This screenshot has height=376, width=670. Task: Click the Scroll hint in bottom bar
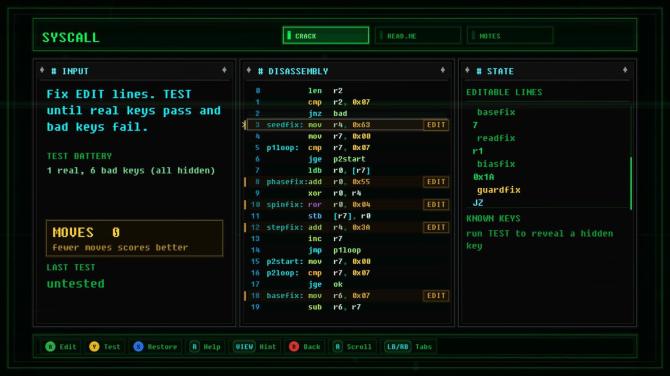click(x=353, y=347)
